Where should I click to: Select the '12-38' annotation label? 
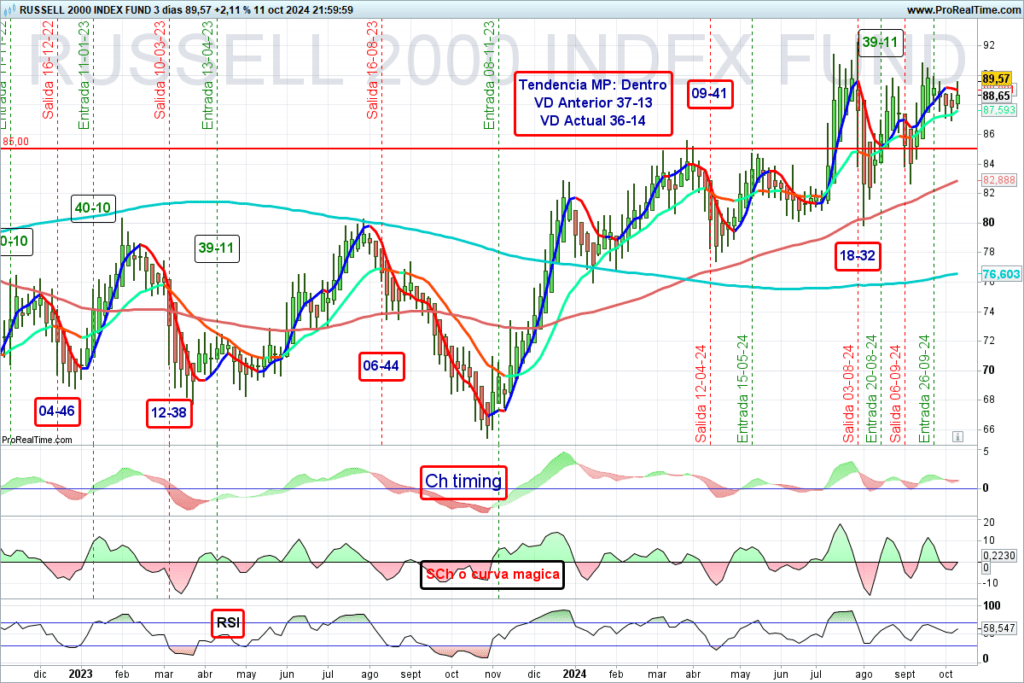169,413
